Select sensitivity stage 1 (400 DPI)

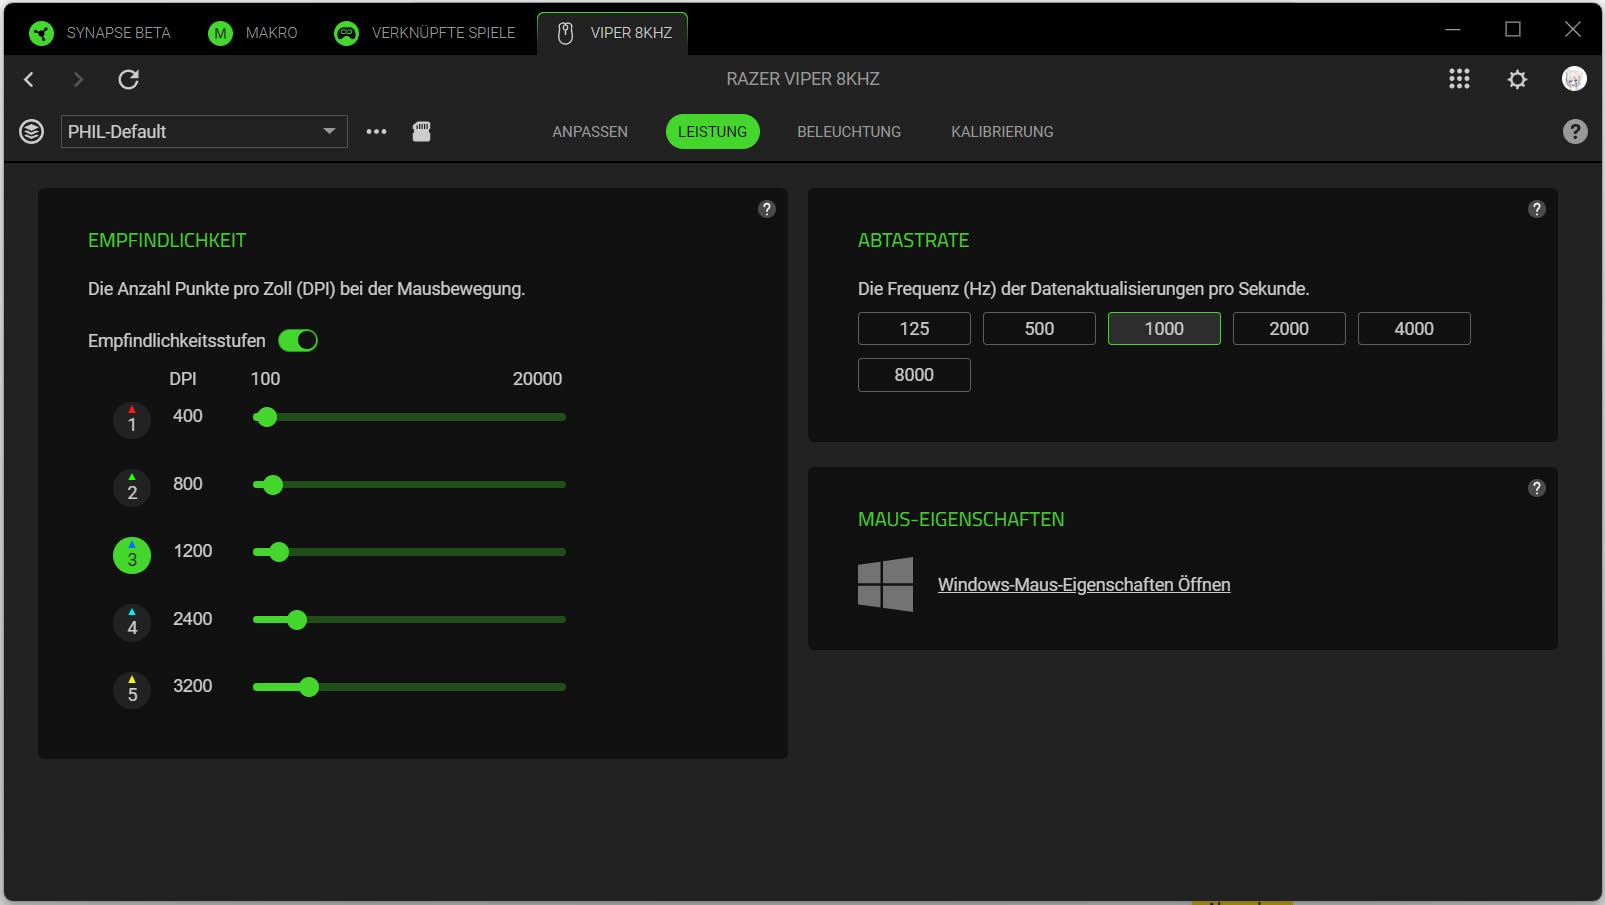pyautogui.click(x=132, y=421)
